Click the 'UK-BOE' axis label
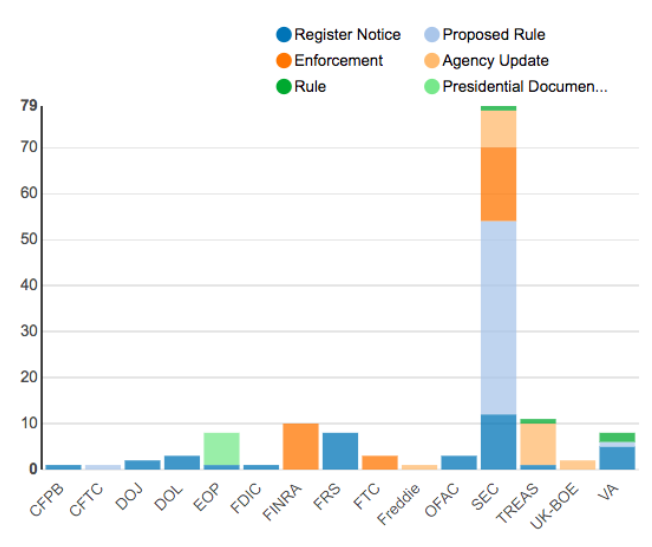 click(554, 506)
